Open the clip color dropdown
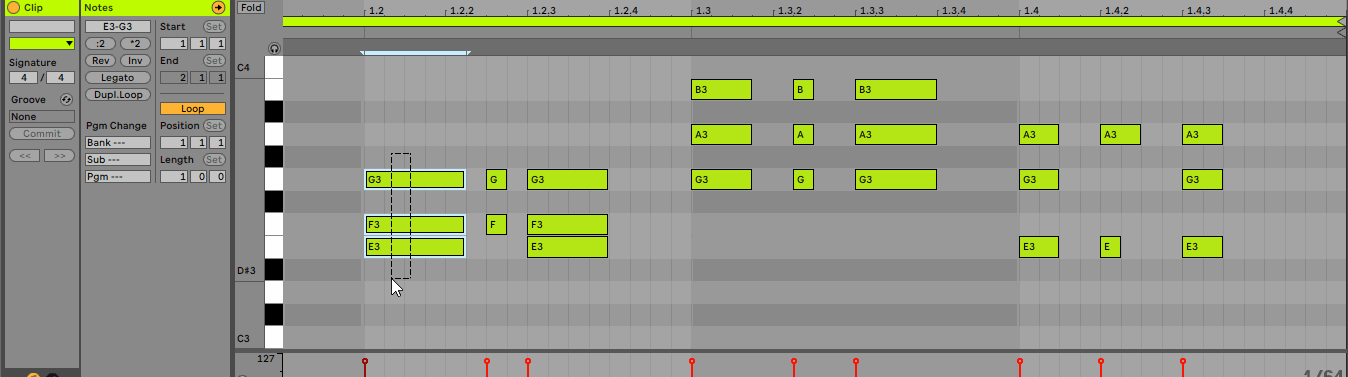This screenshot has width=1348, height=377. click(x=42, y=43)
